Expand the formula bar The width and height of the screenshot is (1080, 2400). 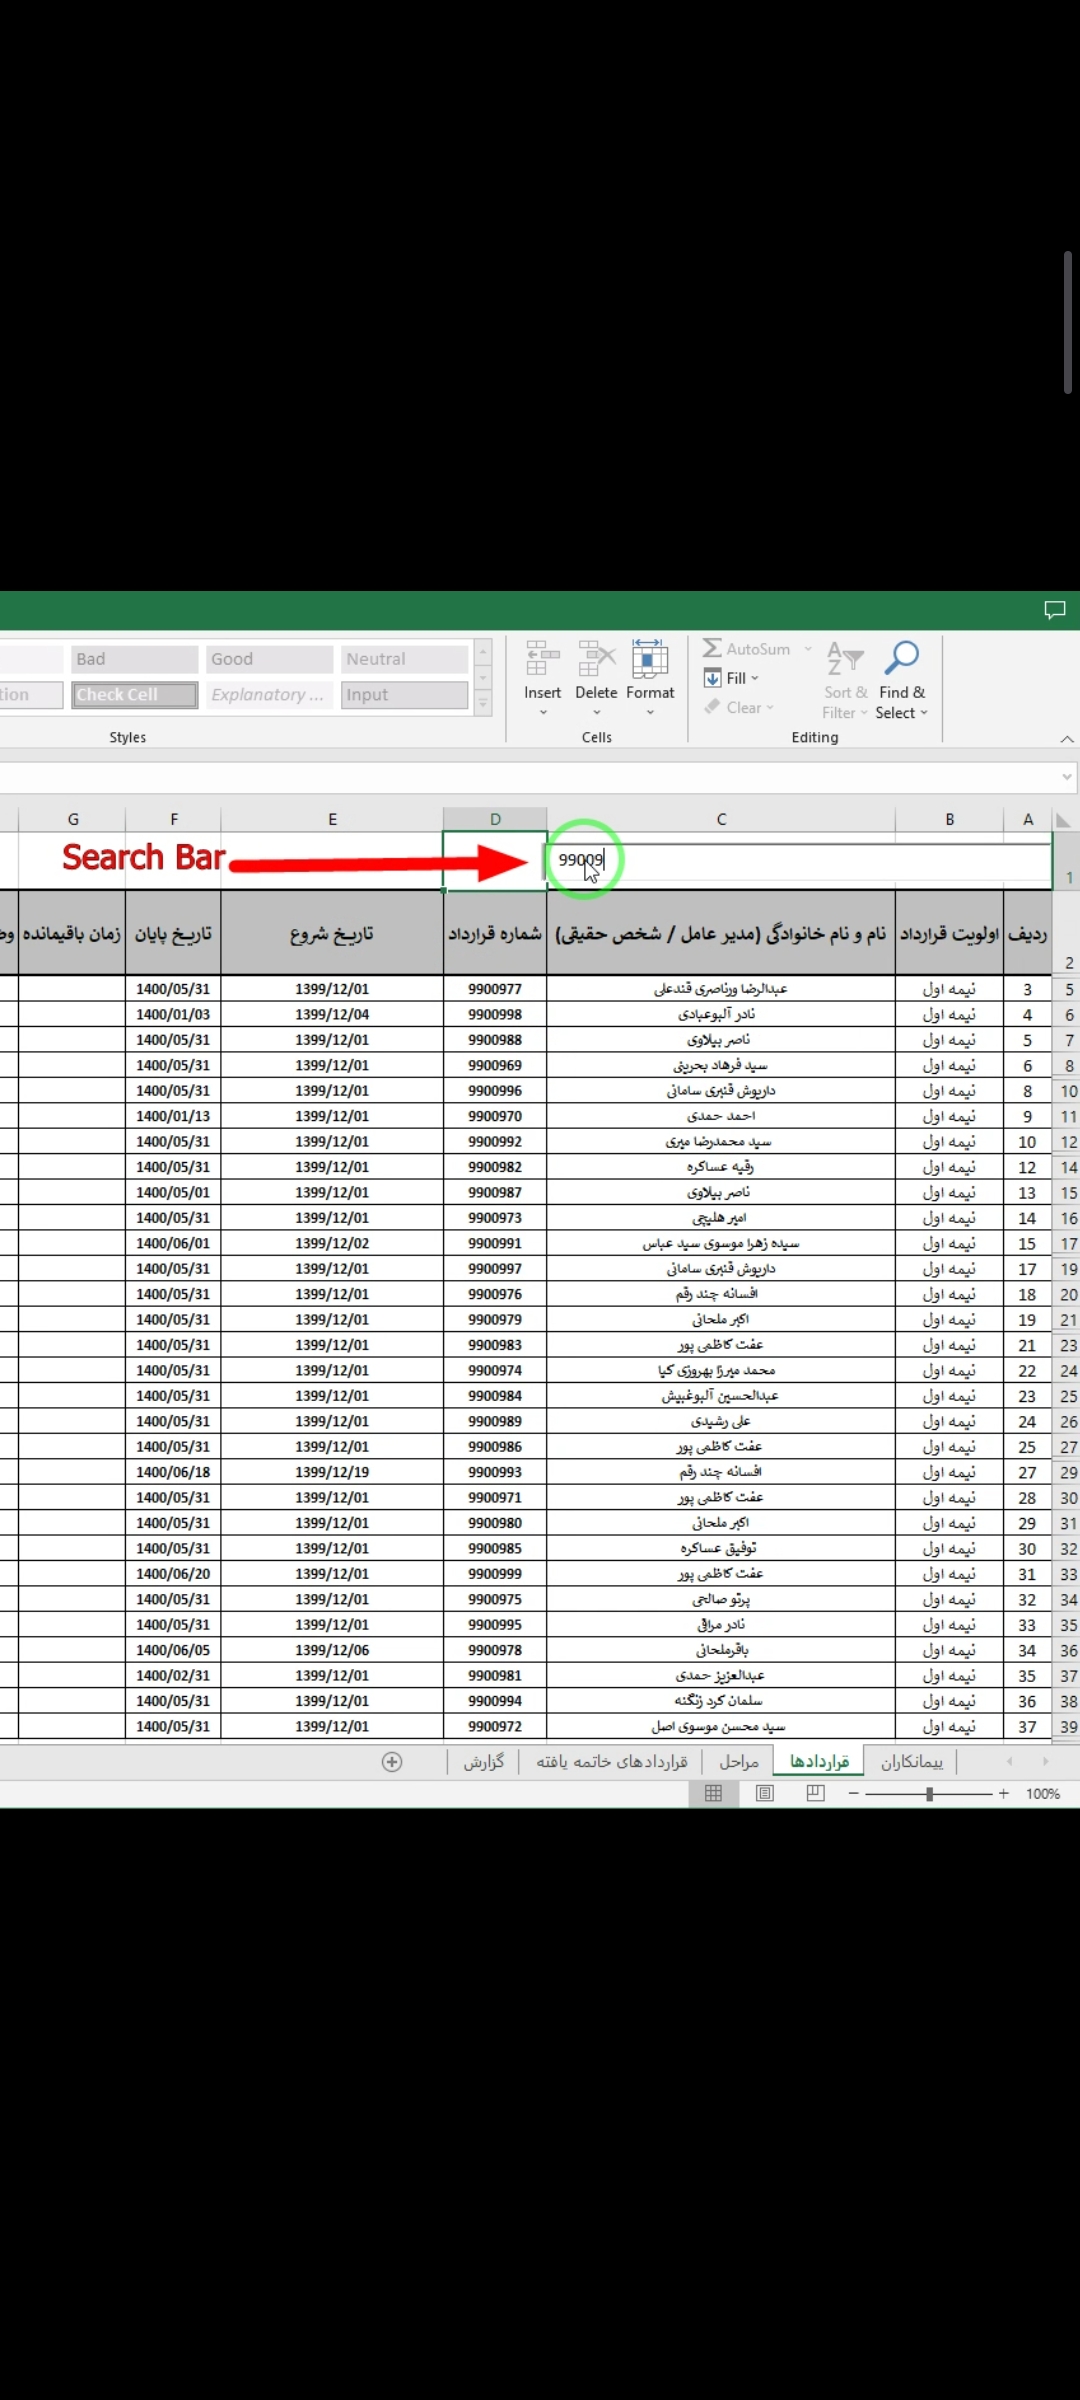coord(1067,776)
